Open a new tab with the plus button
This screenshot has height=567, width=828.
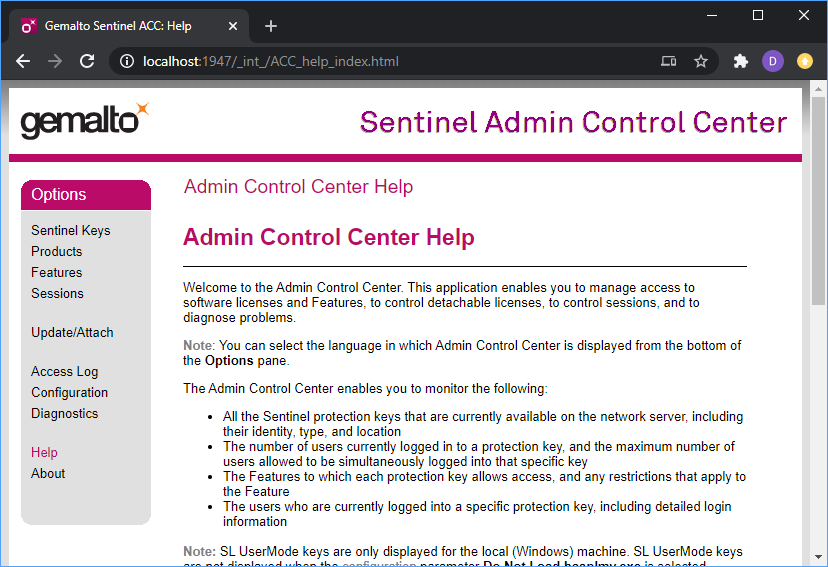pyautogui.click(x=271, y=26)
